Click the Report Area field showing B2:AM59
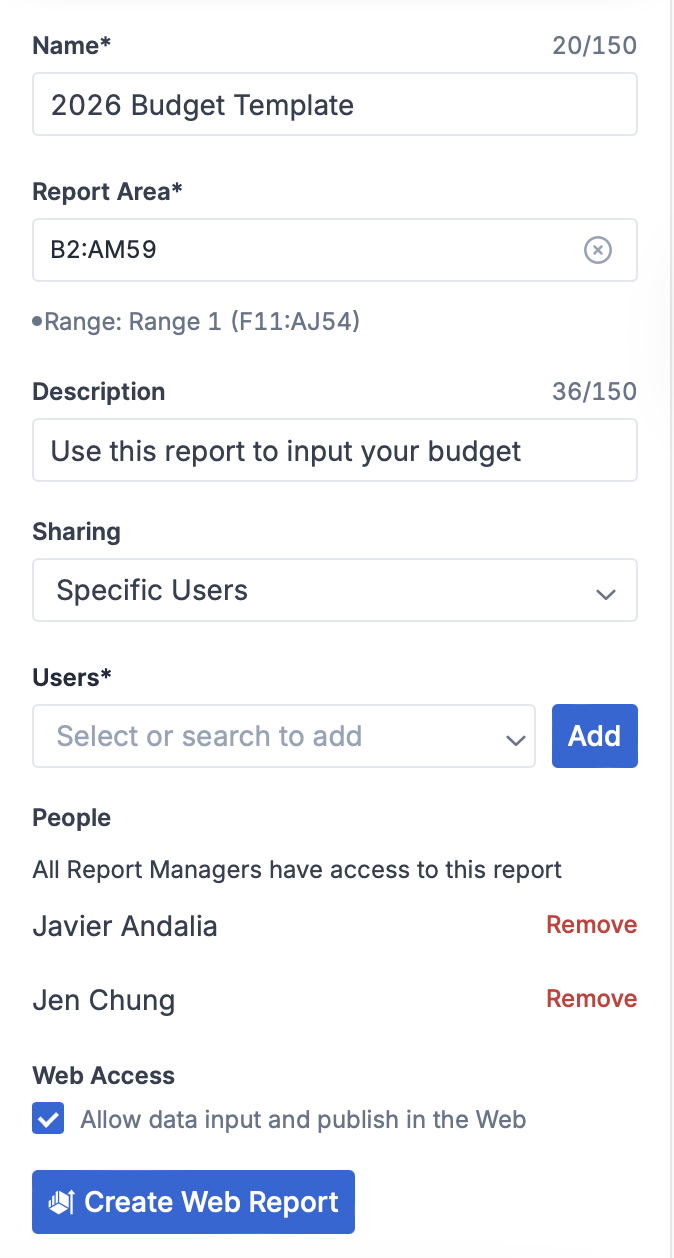This screenshot has width=674, height=1258. click(300, 250)
